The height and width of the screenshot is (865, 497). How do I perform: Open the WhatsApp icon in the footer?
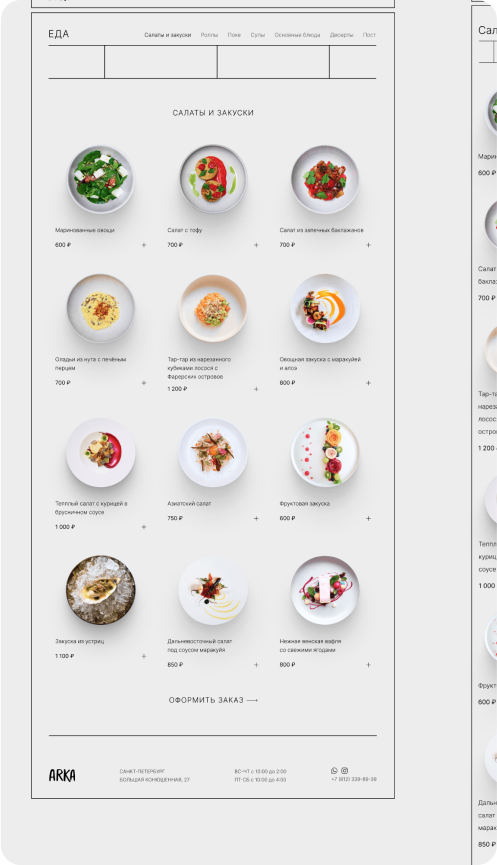[334, 771]
